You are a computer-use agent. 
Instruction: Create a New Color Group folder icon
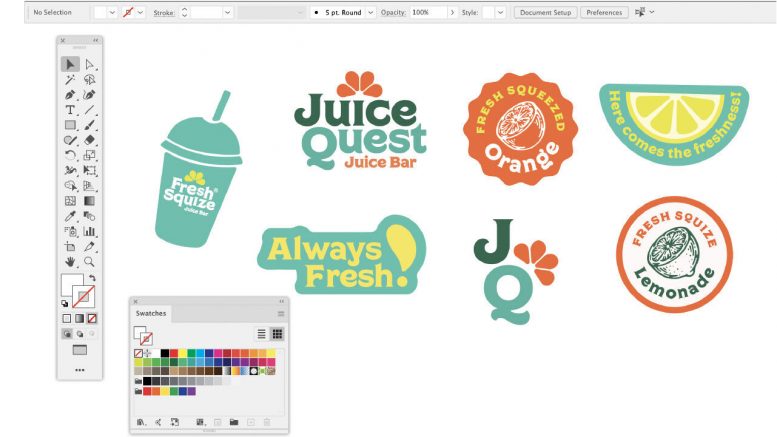[x=234, y=422]
